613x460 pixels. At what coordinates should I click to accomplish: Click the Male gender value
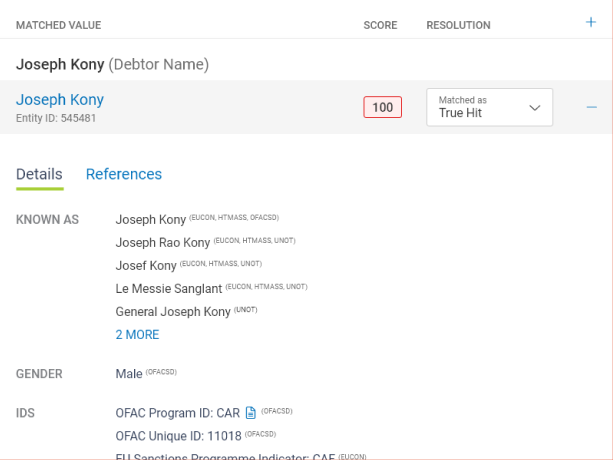click(129, 374)
